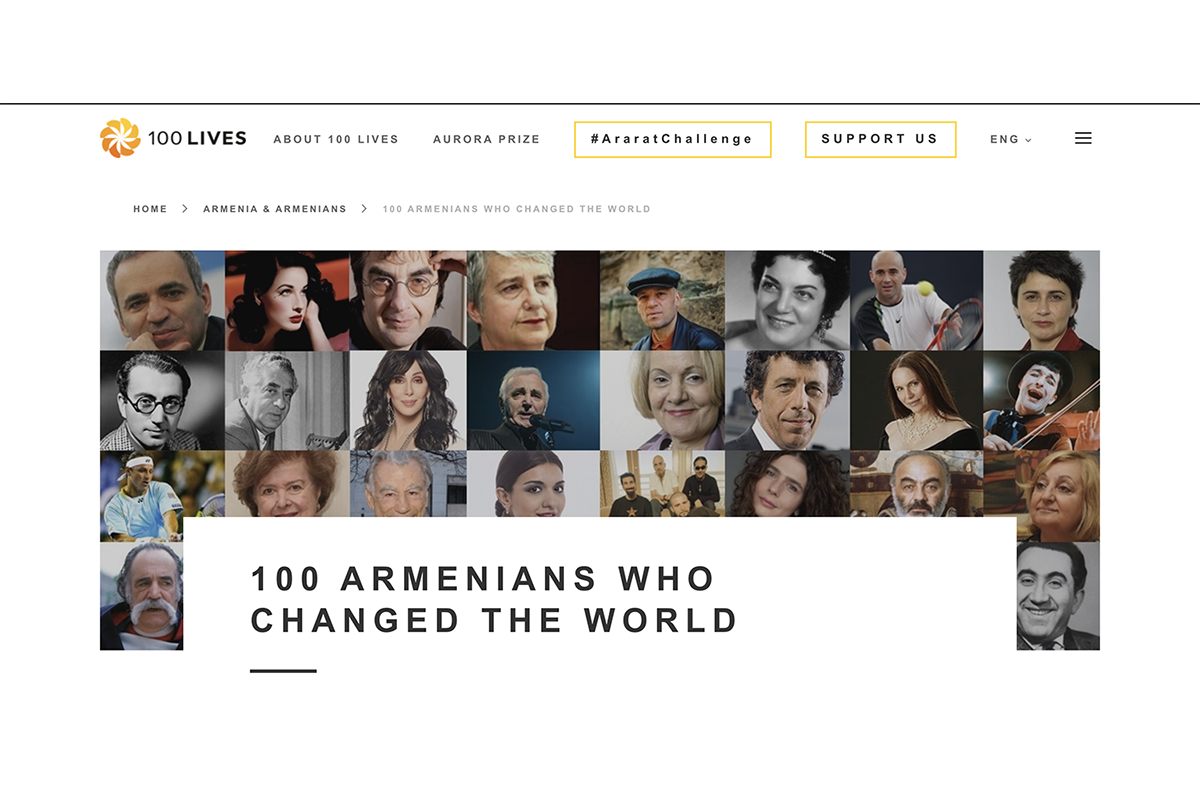Select the man in blue cap photo
Image resolution: width=1200 pixels, height=800 pixels.
pyautogui.click(x=662, y=300)
